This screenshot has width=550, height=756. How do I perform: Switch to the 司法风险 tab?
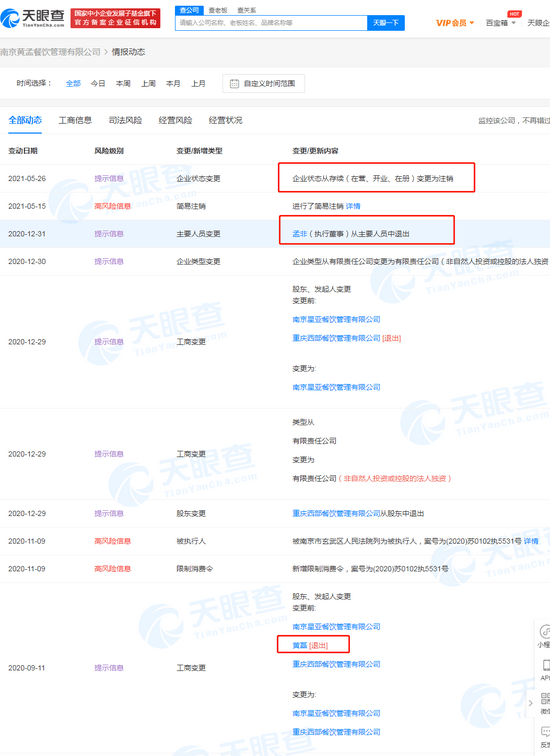click(125, 120)
